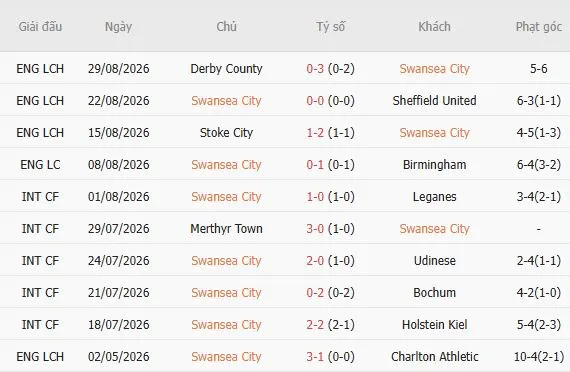Open Swansea City away link on 29/08/2026
Screen dimensions: 570x372
click(x=434, y=69)
